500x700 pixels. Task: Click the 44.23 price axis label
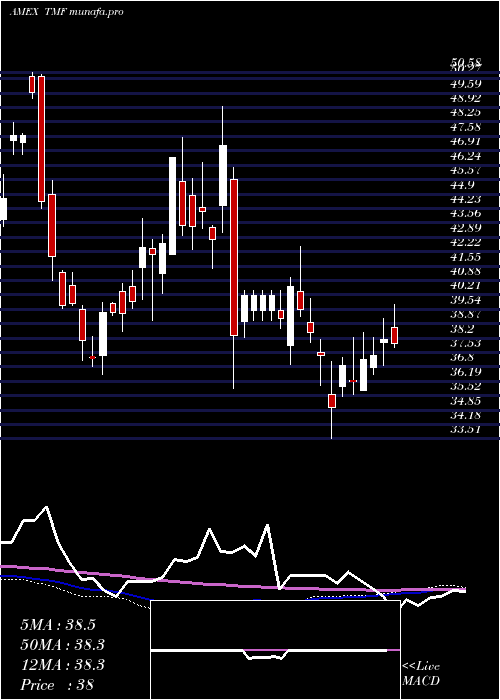pos(465,199)
